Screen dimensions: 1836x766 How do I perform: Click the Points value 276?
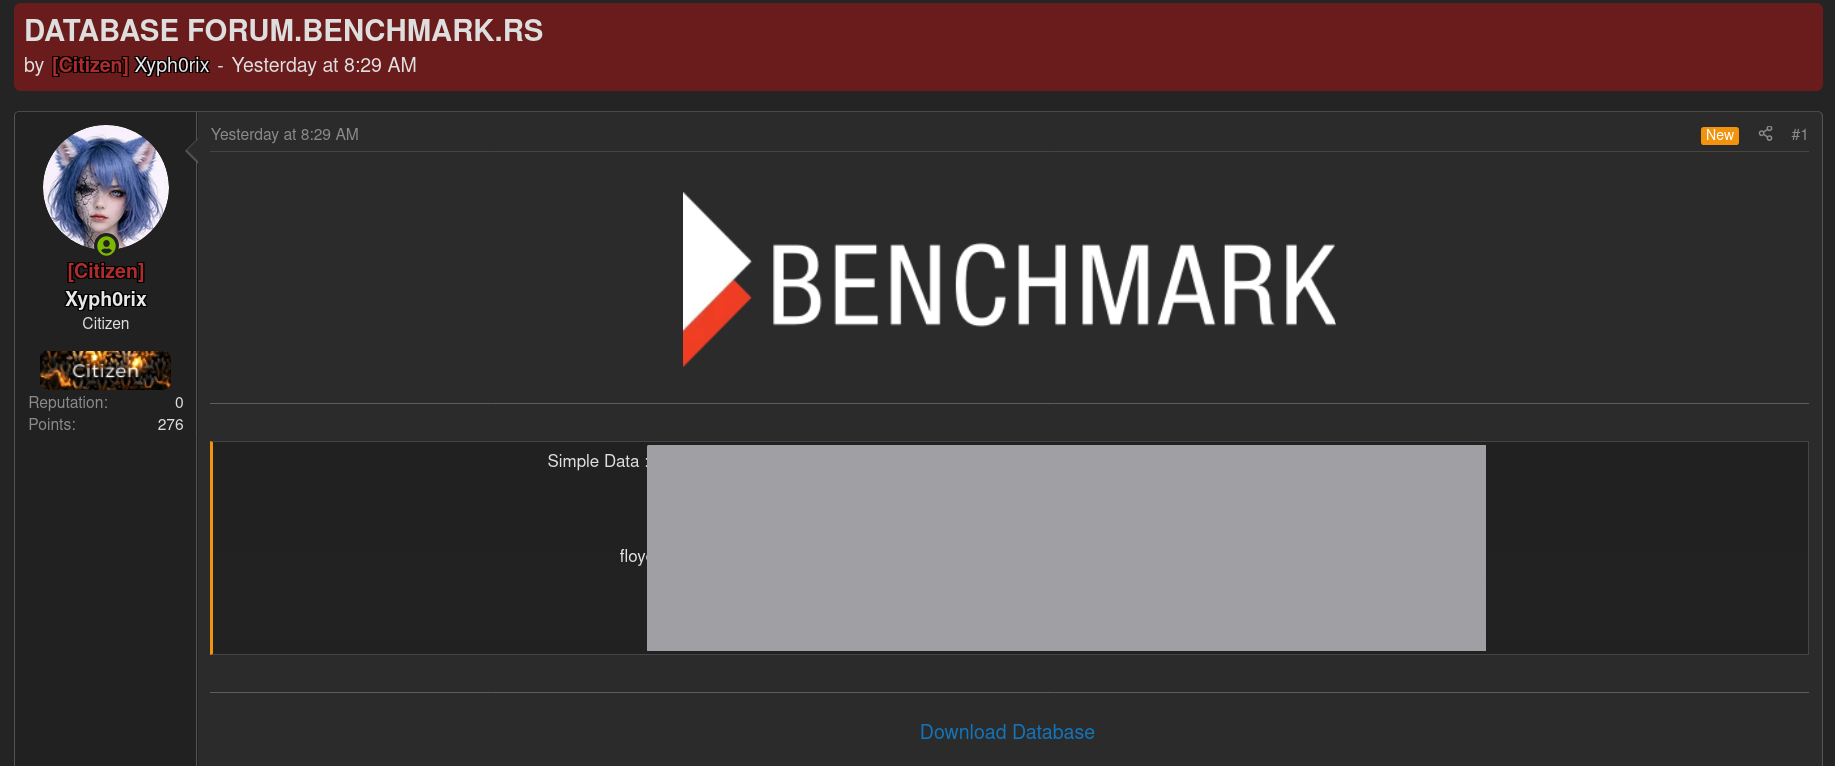[x=170, y=425]
